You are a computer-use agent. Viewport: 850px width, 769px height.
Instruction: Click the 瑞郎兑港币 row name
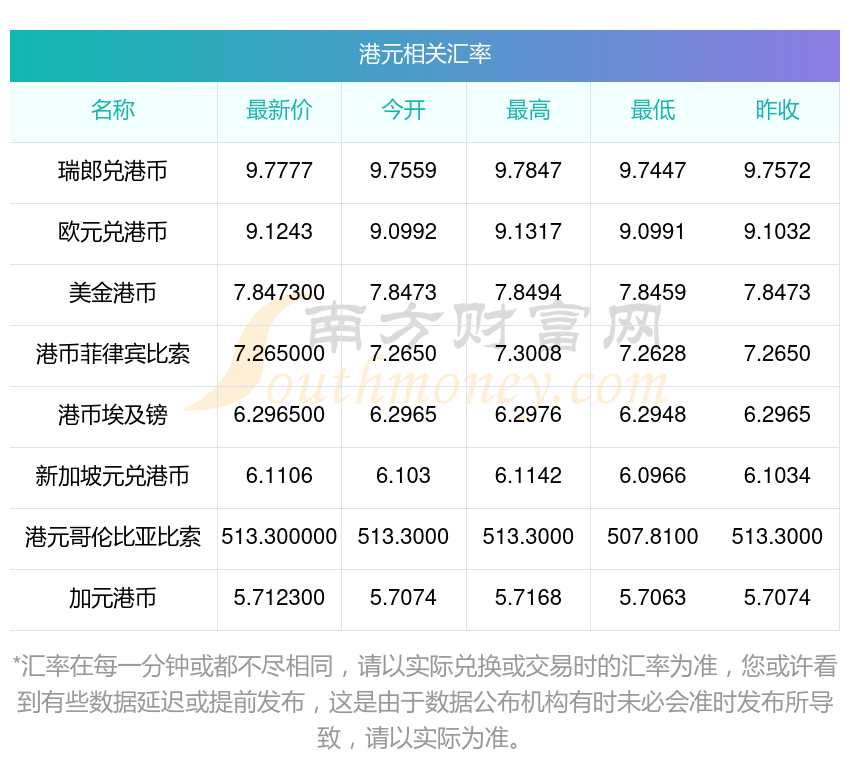pyautogui.click(x=113, y=171)
